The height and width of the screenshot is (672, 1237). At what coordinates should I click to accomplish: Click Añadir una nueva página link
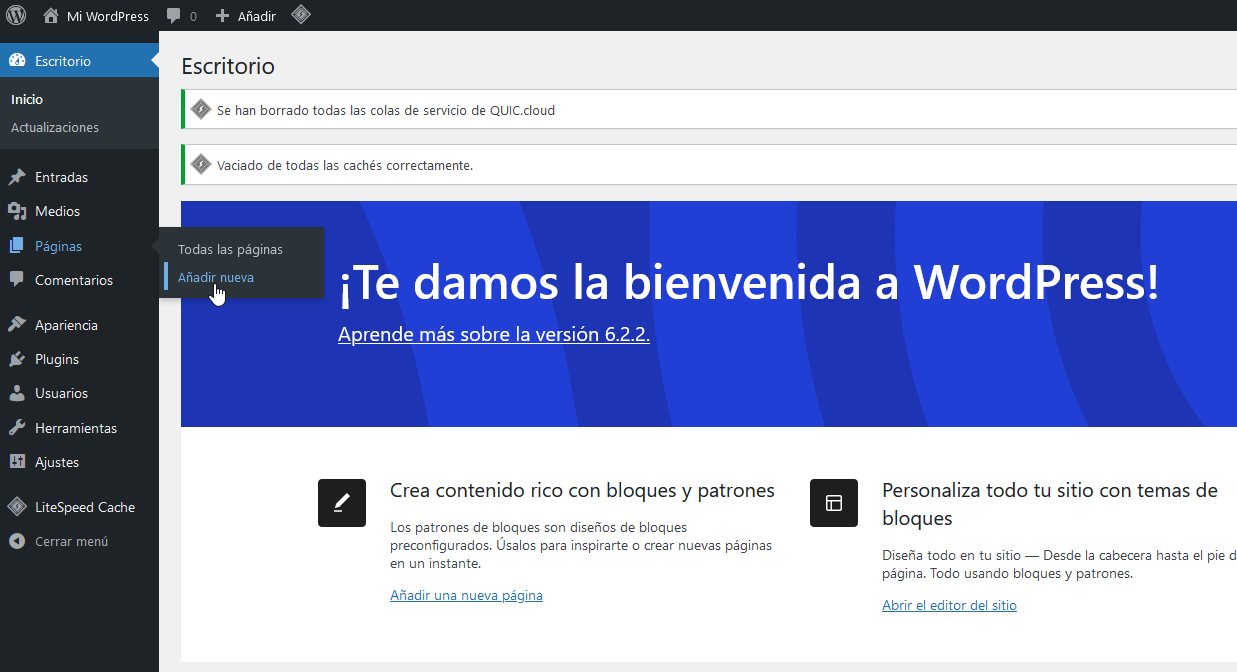[x=466, y=595]
